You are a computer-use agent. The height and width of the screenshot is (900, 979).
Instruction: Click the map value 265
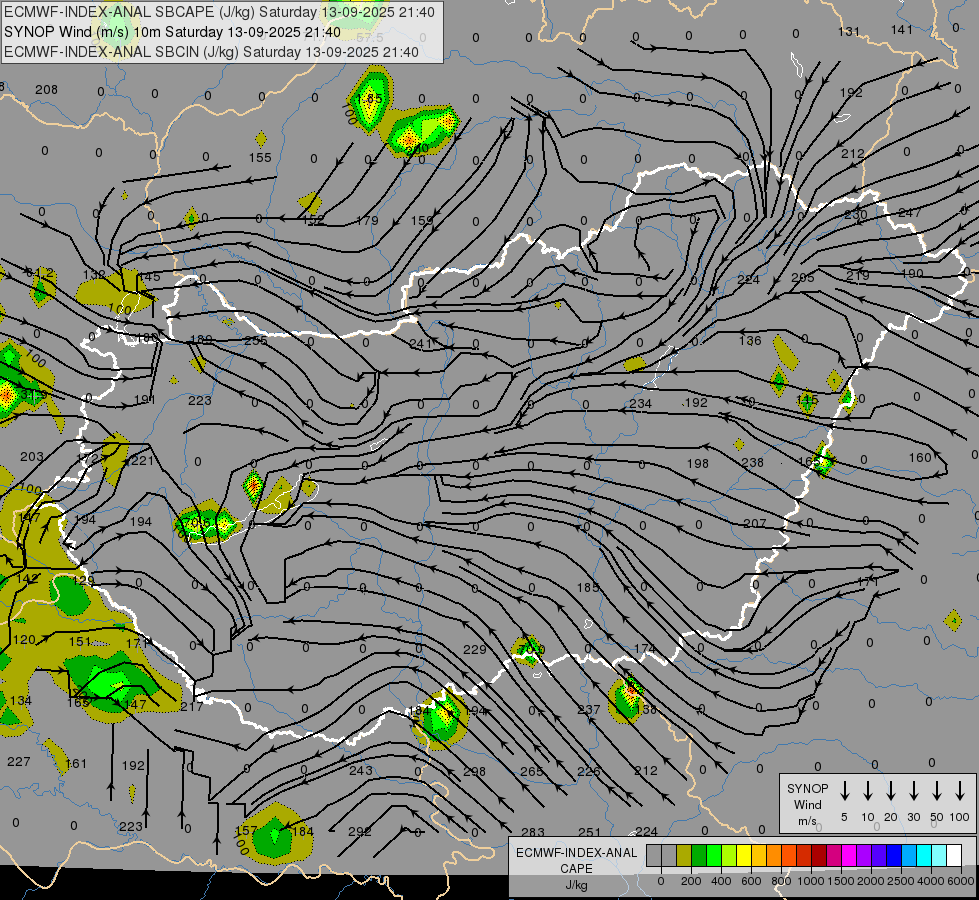pos(532,772)
